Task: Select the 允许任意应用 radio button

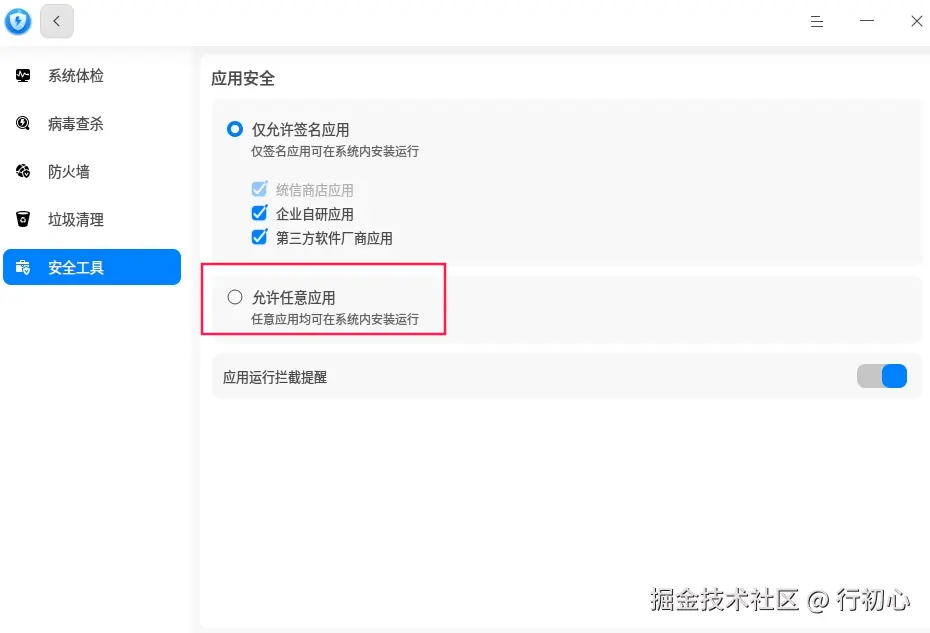Action: click(x=234, y=296)
